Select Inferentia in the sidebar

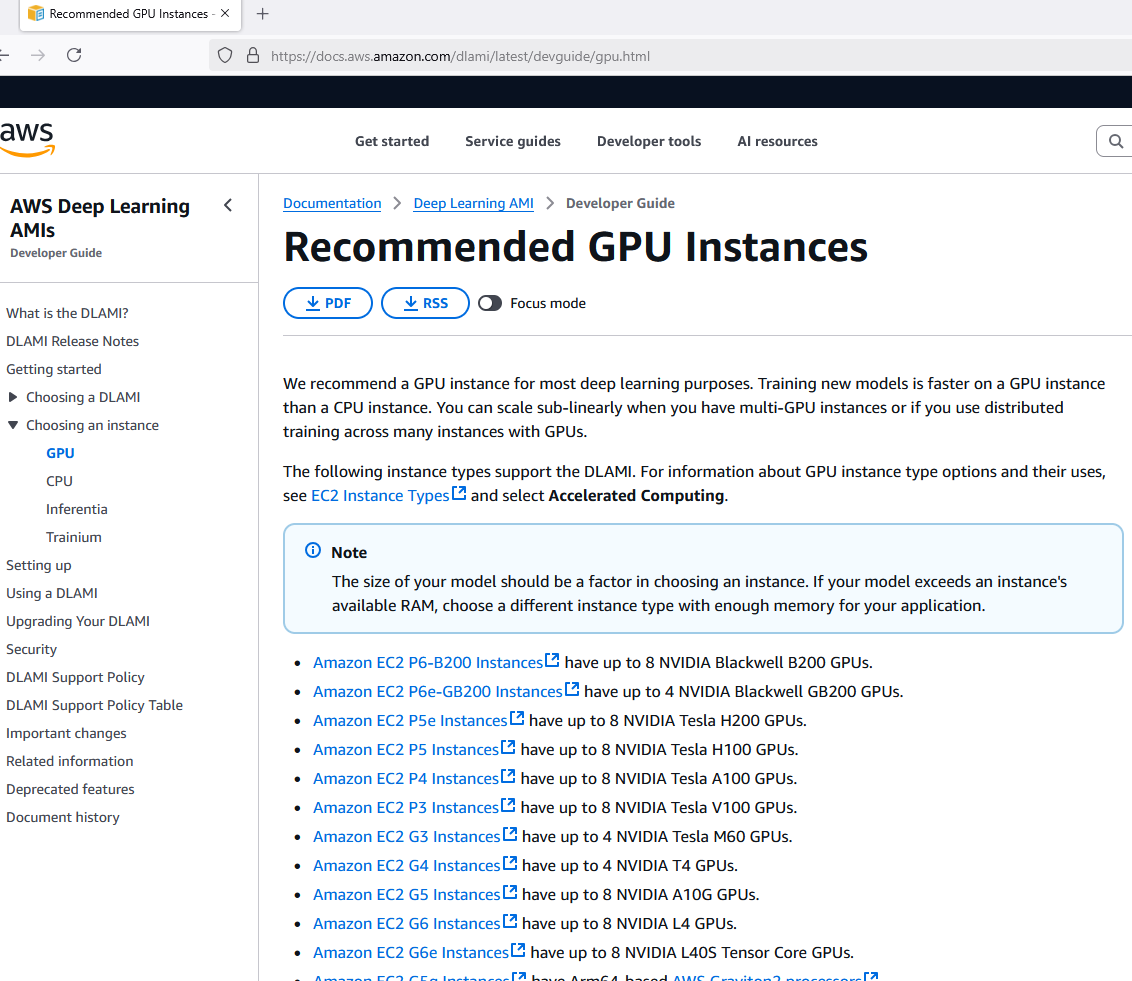point(76,509)
